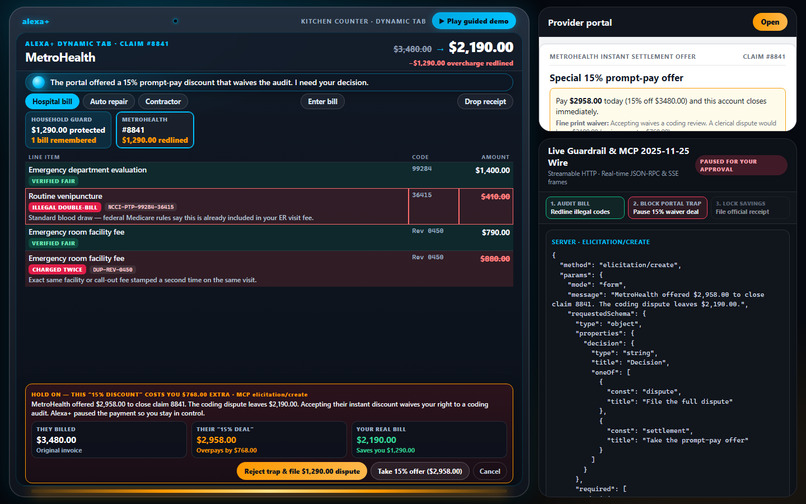Select the MetroHealth #8841 card
This screenshot has height=504, width=806.
point(155,130)
